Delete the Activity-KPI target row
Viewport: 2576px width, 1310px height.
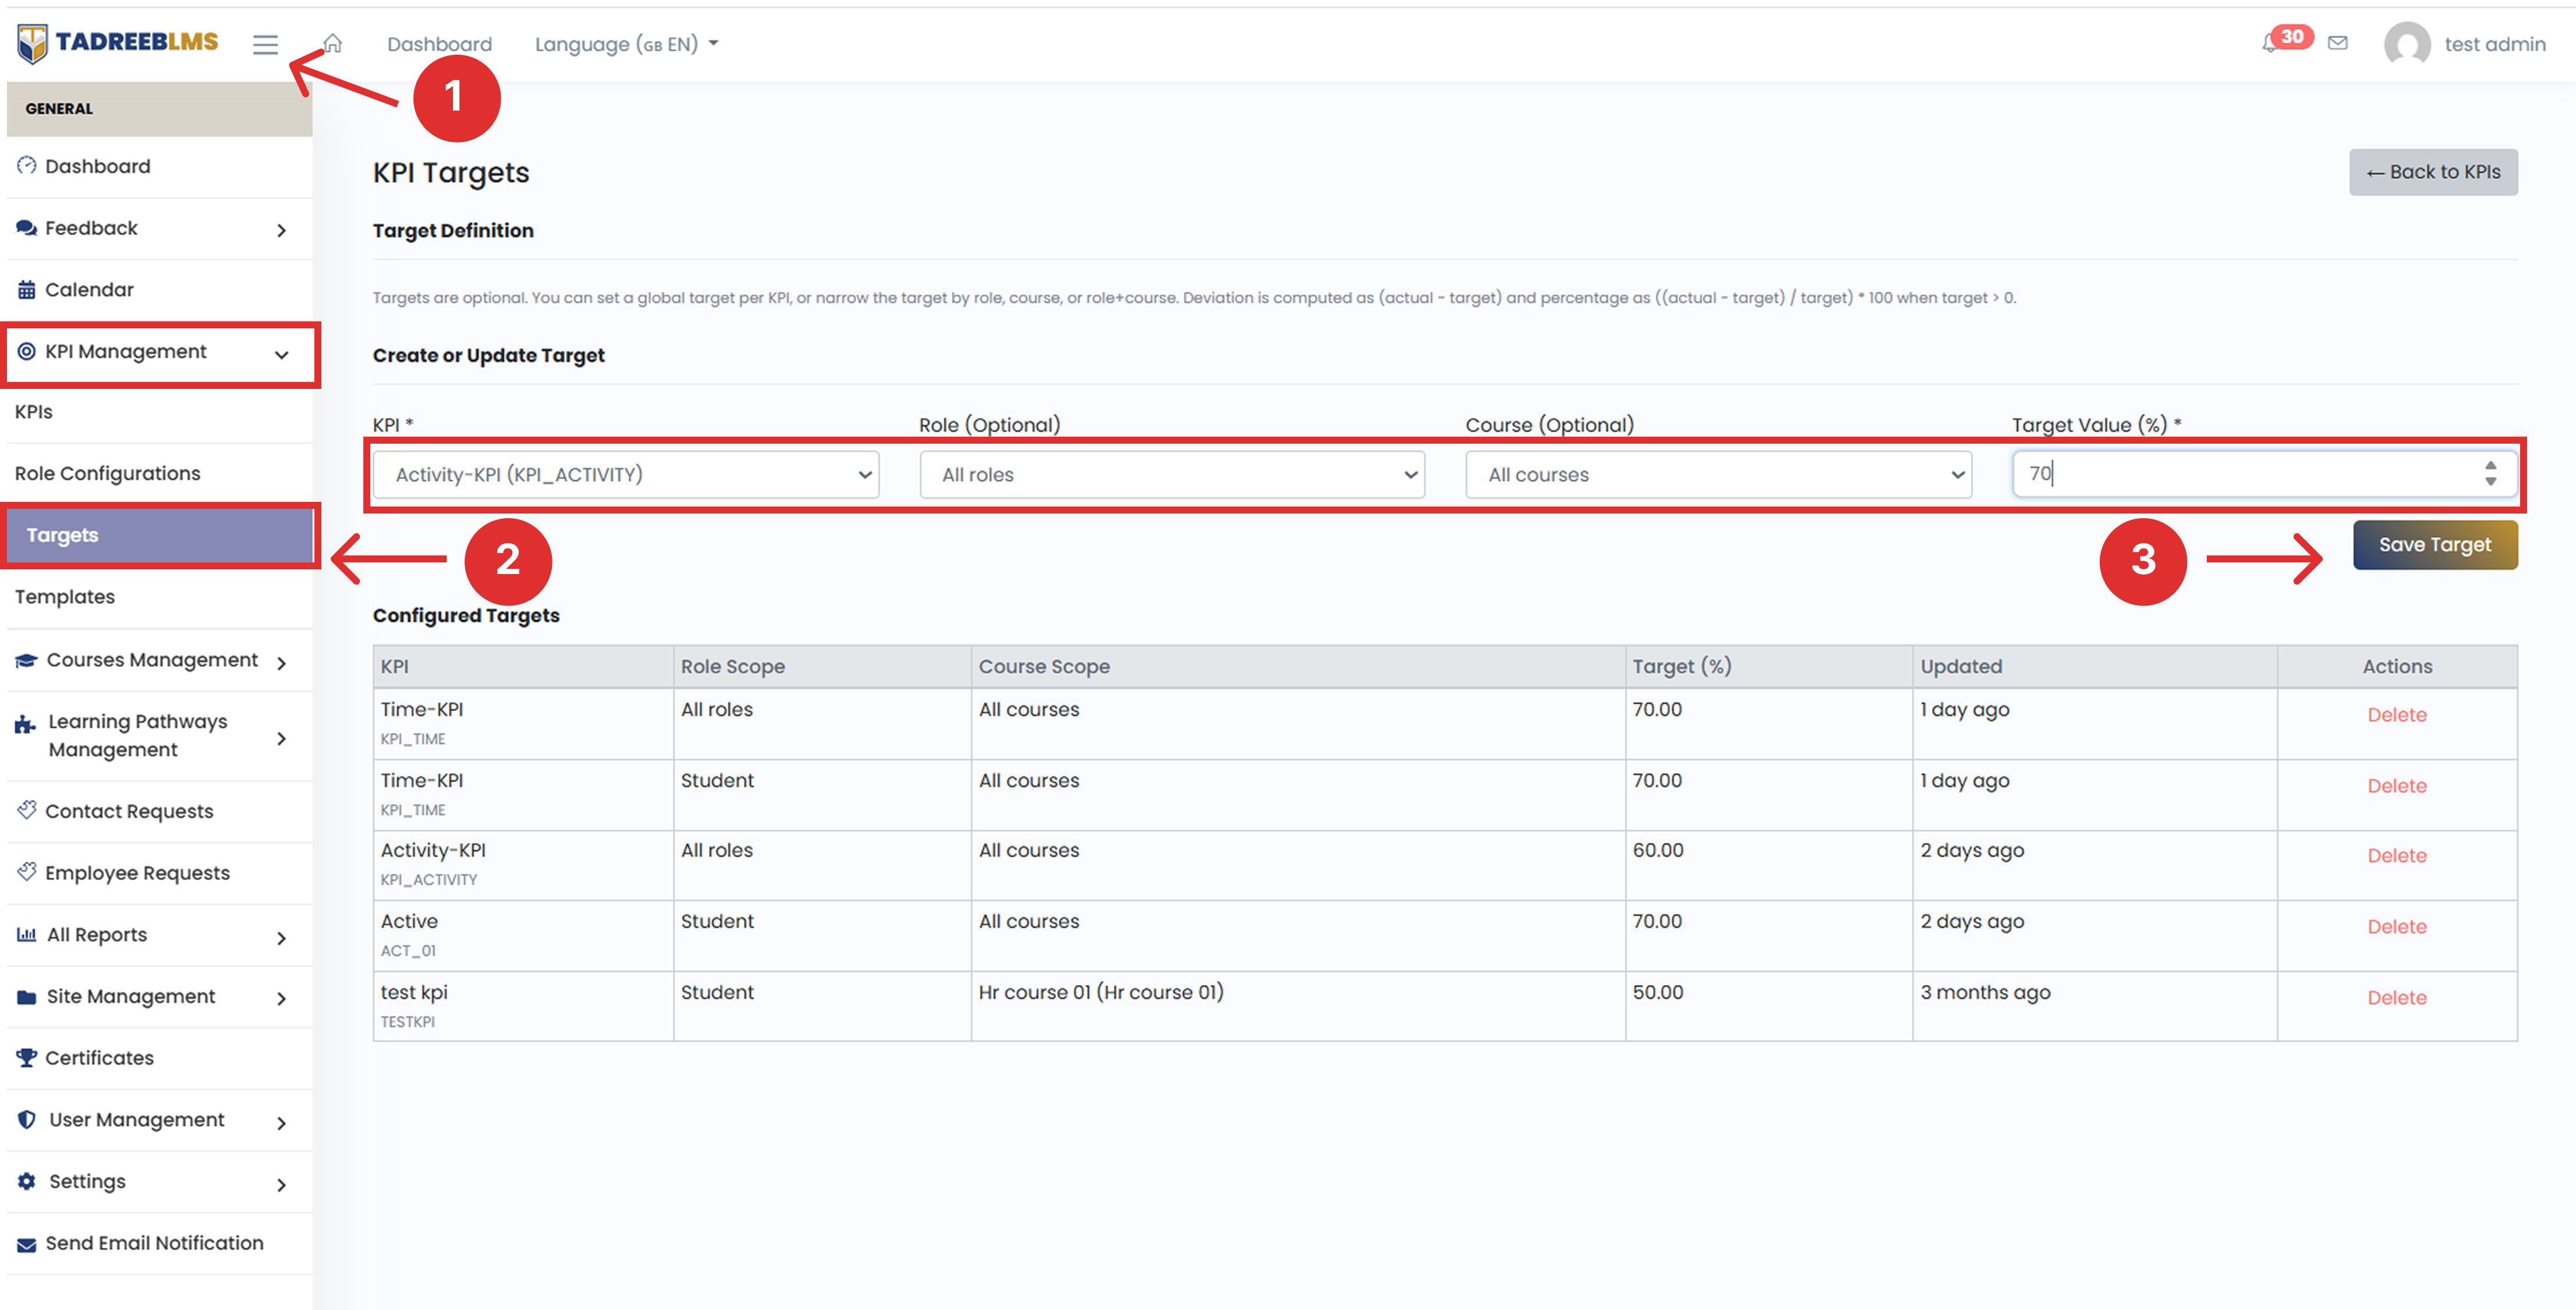click(2396, 856)
